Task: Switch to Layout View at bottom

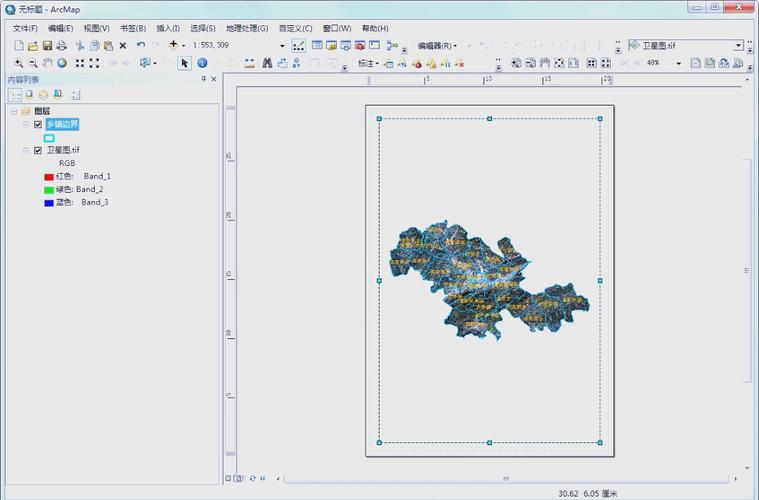Action: point(239,478)
